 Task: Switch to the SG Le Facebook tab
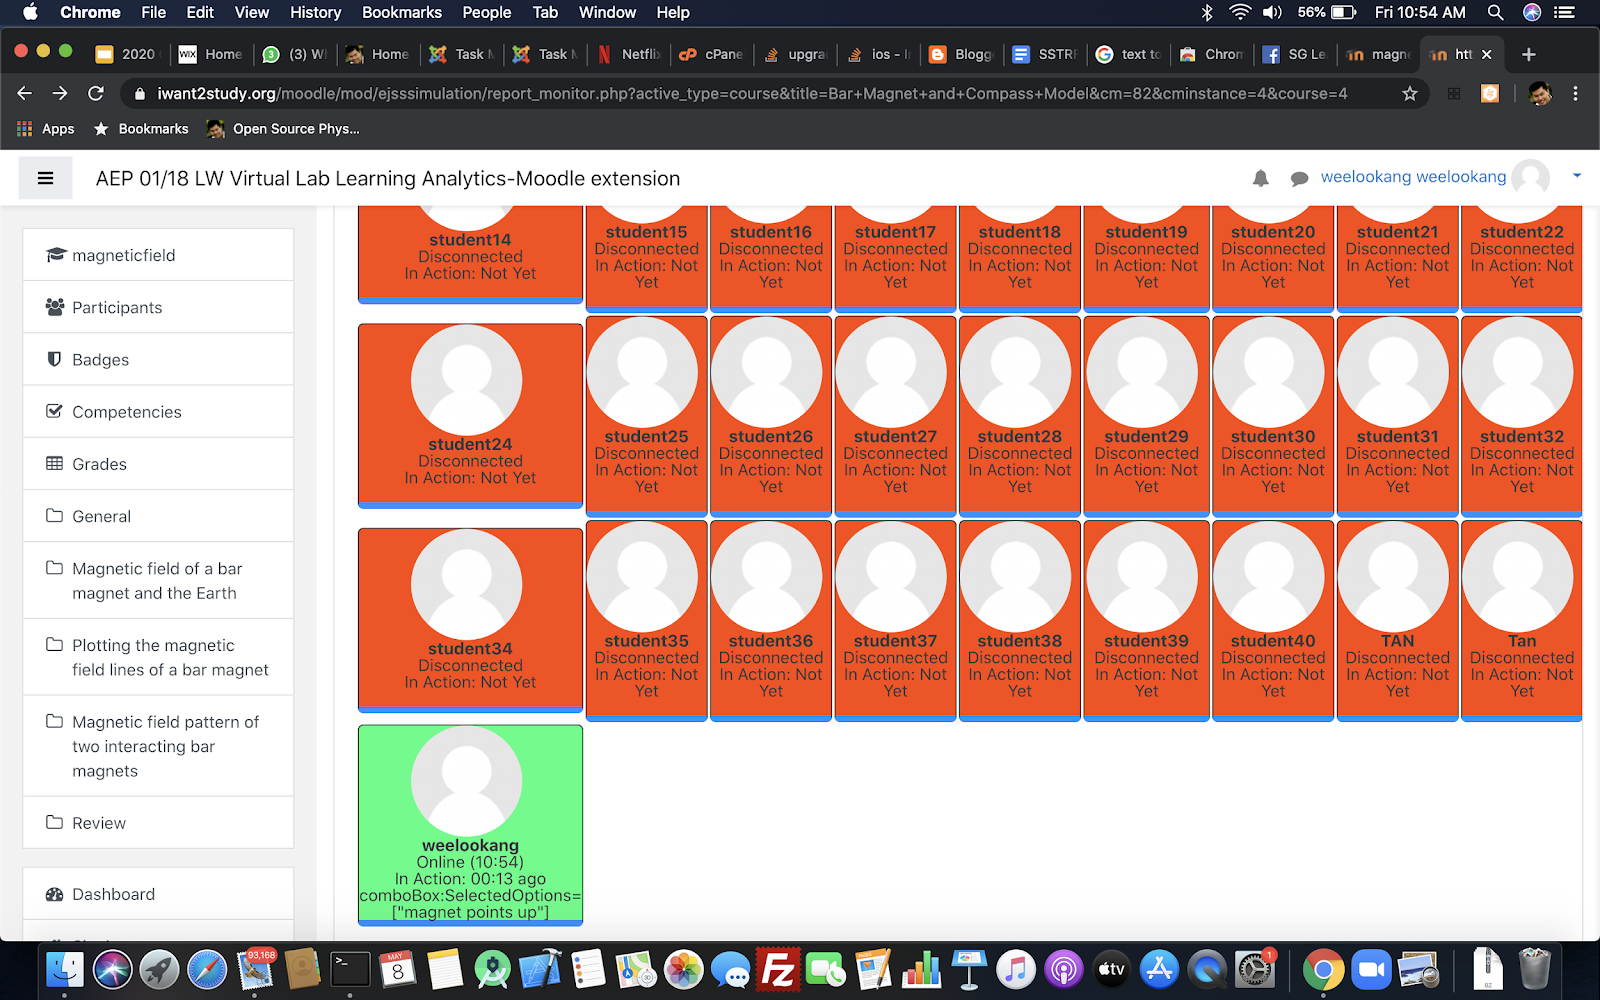click(1293, 54)
